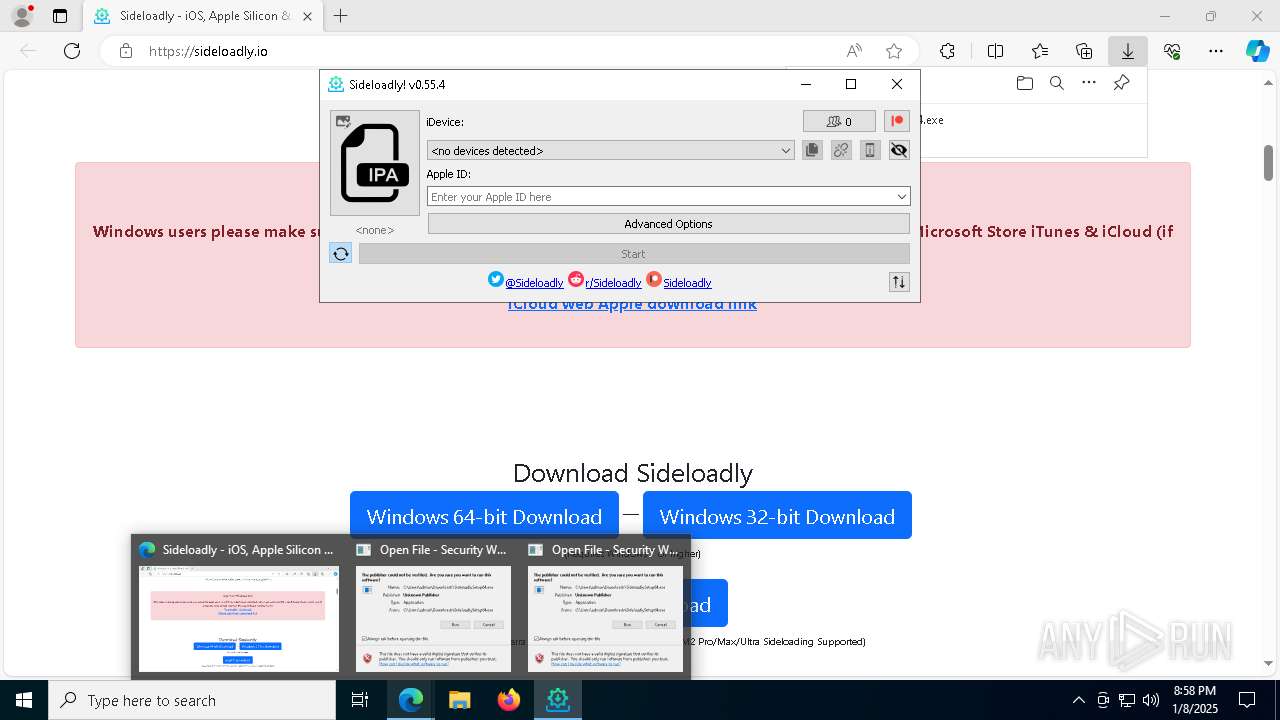Search downloads with the magnifier icon
Screen dimensions: 1280x720
click(1056, 83)
